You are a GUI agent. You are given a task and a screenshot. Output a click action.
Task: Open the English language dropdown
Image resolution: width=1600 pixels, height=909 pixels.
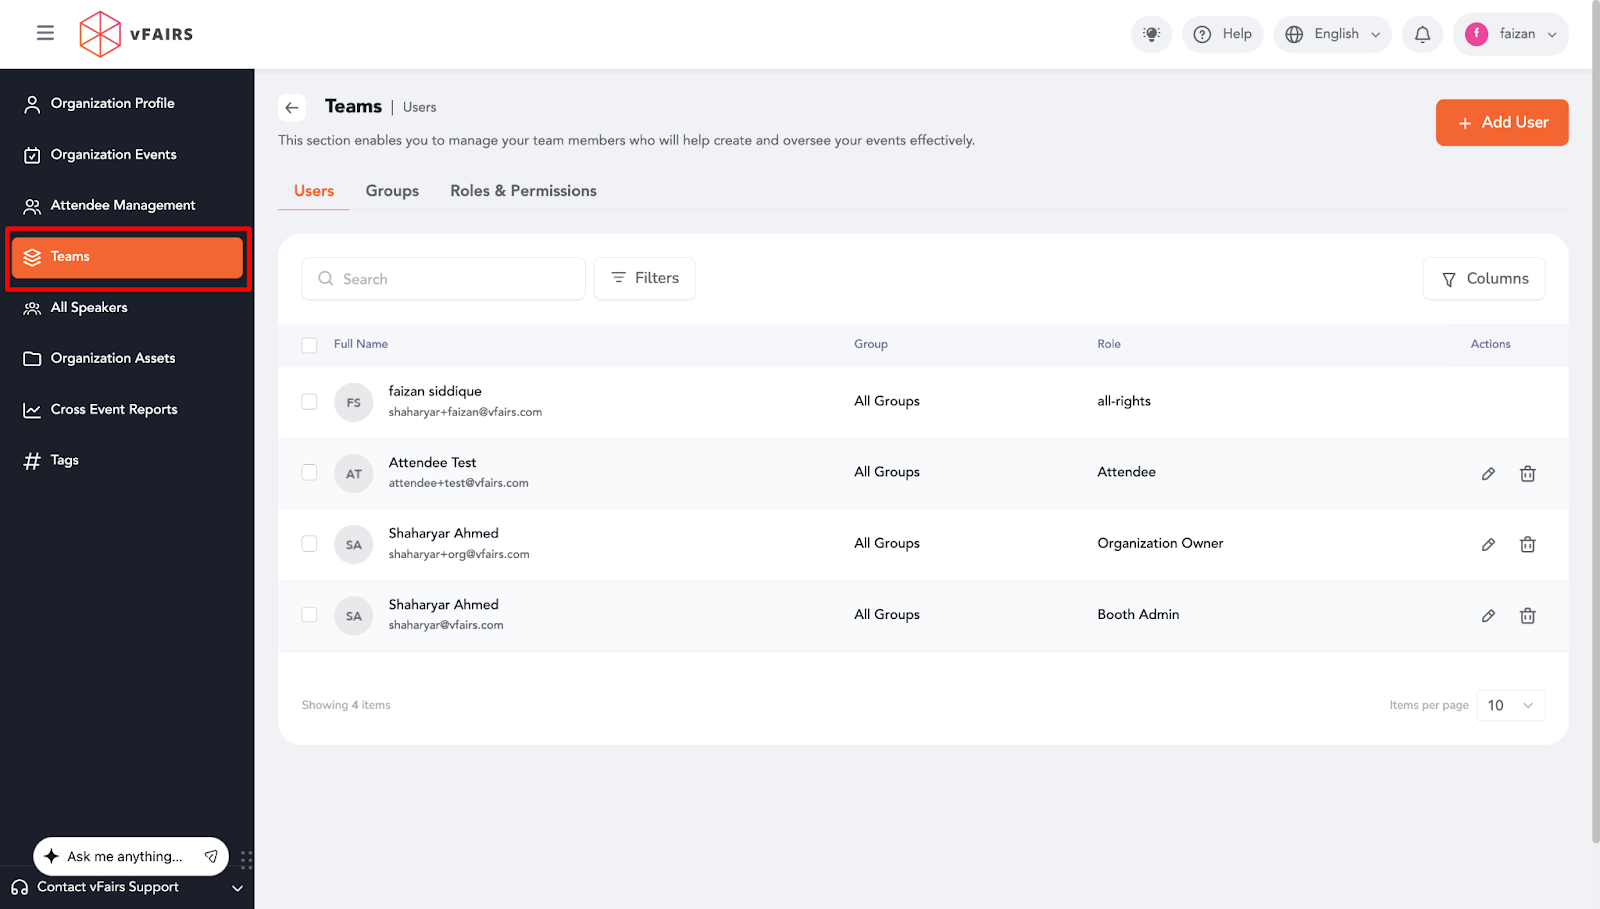(x=1332, y=34)
